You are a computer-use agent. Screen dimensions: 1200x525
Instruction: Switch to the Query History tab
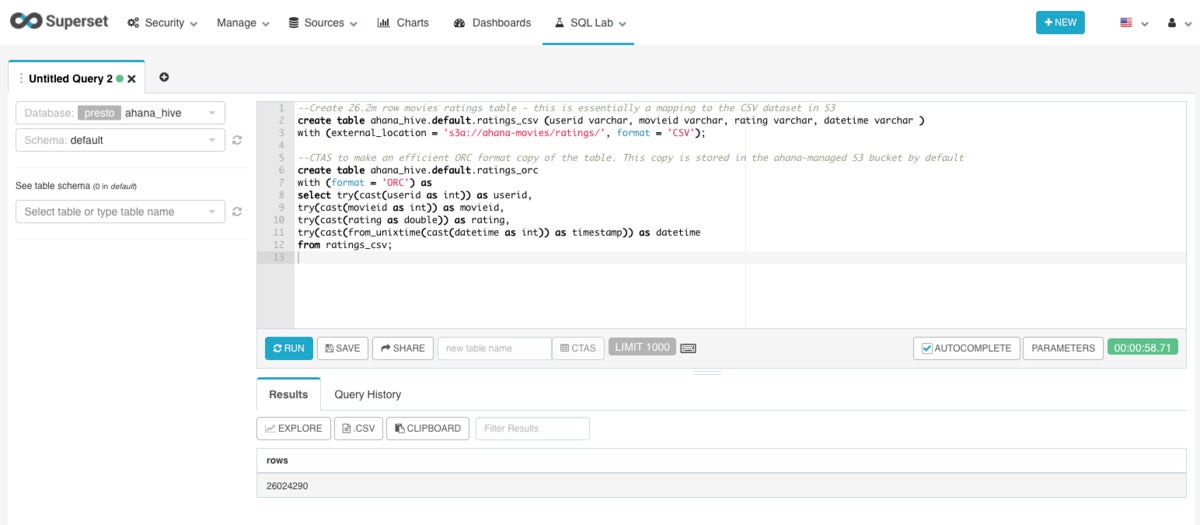[x=367, y=394]
